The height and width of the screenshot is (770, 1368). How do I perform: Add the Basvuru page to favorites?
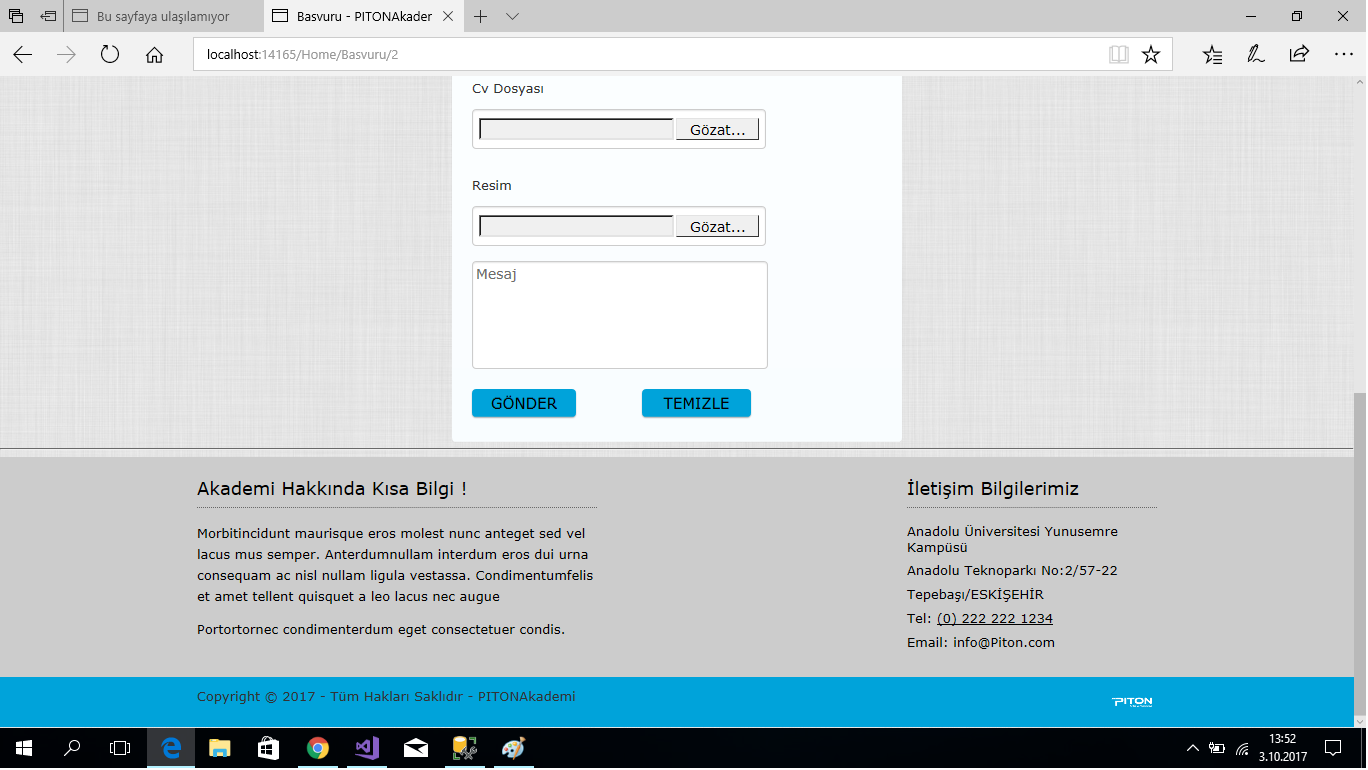click(1151, 54)
